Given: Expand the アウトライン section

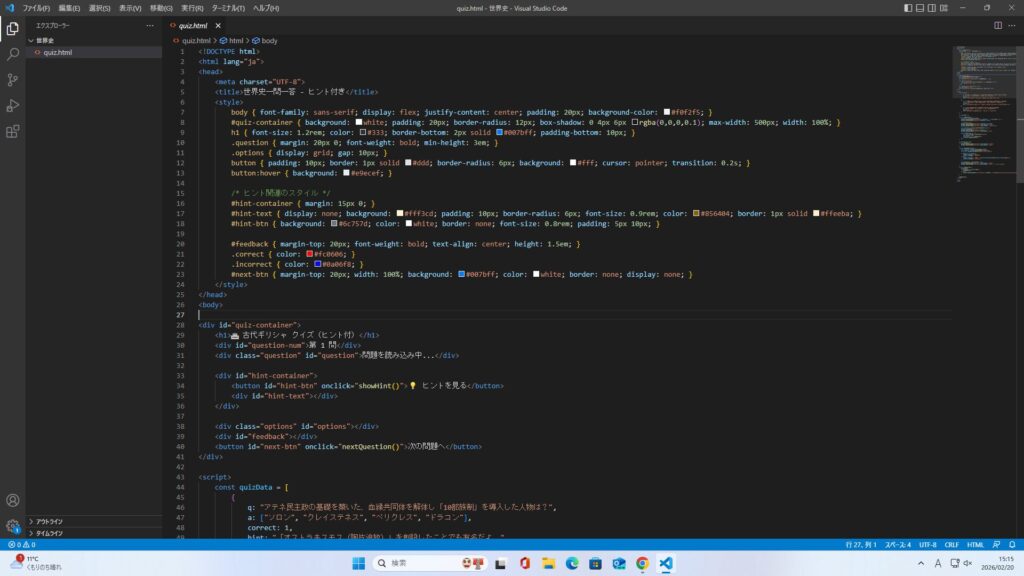Looking at the screenshot, I should 50,521.
